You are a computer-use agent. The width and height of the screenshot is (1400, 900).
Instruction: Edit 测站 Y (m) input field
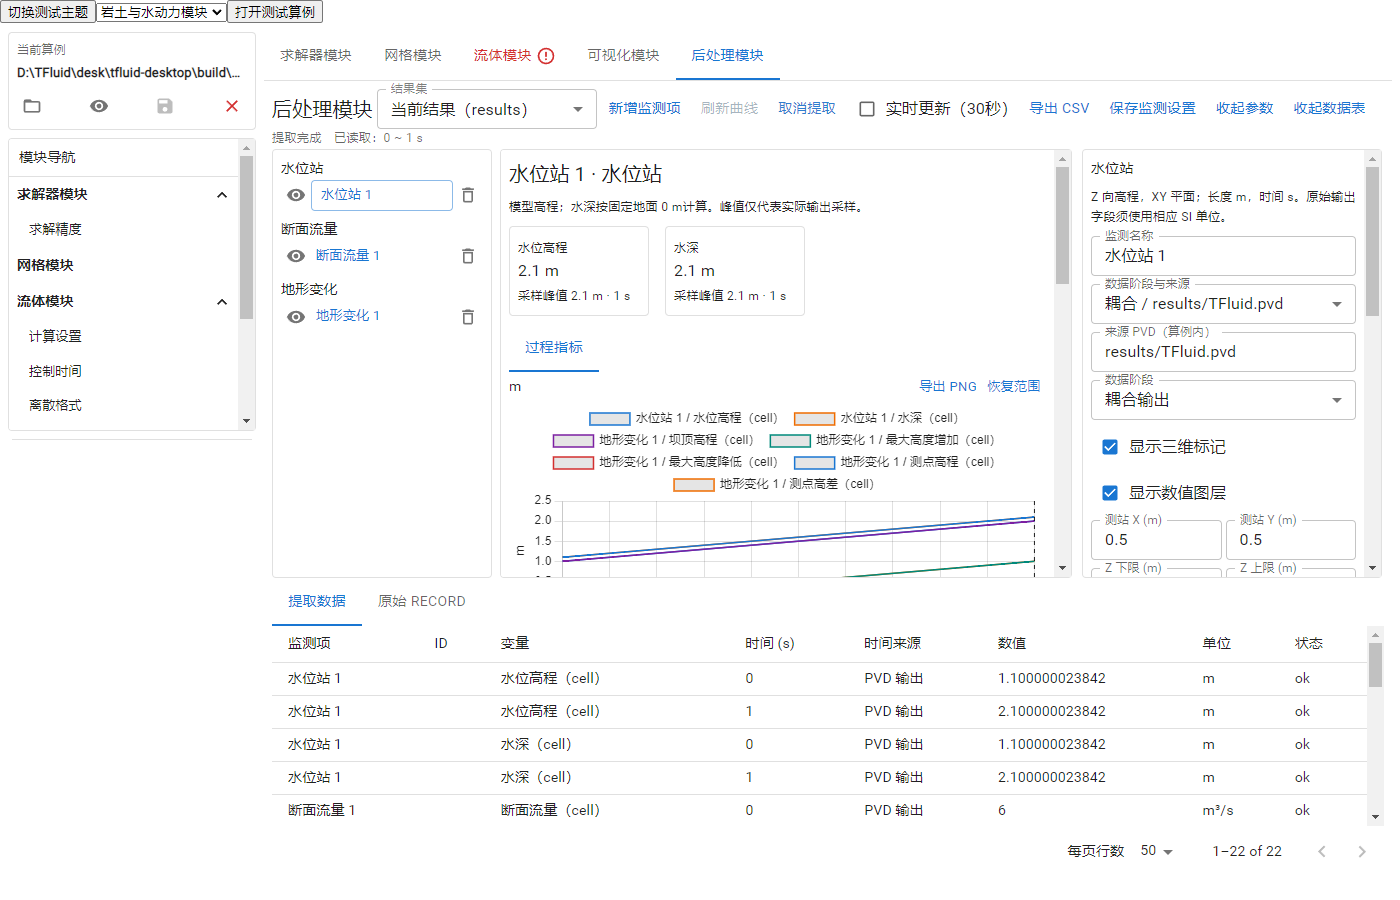[1291, 540]
